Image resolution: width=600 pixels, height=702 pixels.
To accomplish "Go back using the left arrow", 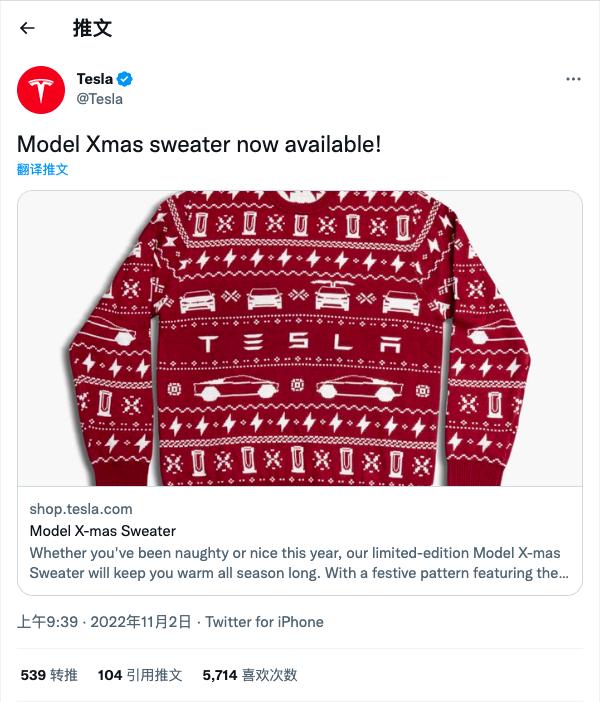I will click(27, 28).
